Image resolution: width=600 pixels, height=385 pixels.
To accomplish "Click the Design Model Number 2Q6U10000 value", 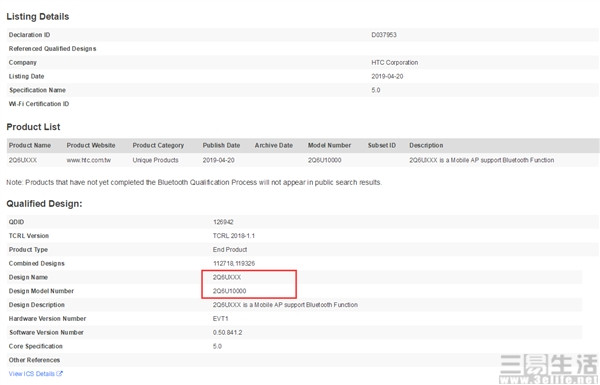I will click(230, 291).
